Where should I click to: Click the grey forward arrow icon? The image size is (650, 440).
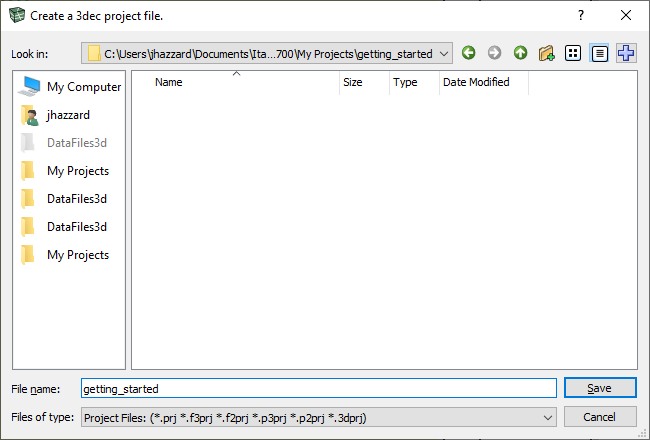(494, 53)
